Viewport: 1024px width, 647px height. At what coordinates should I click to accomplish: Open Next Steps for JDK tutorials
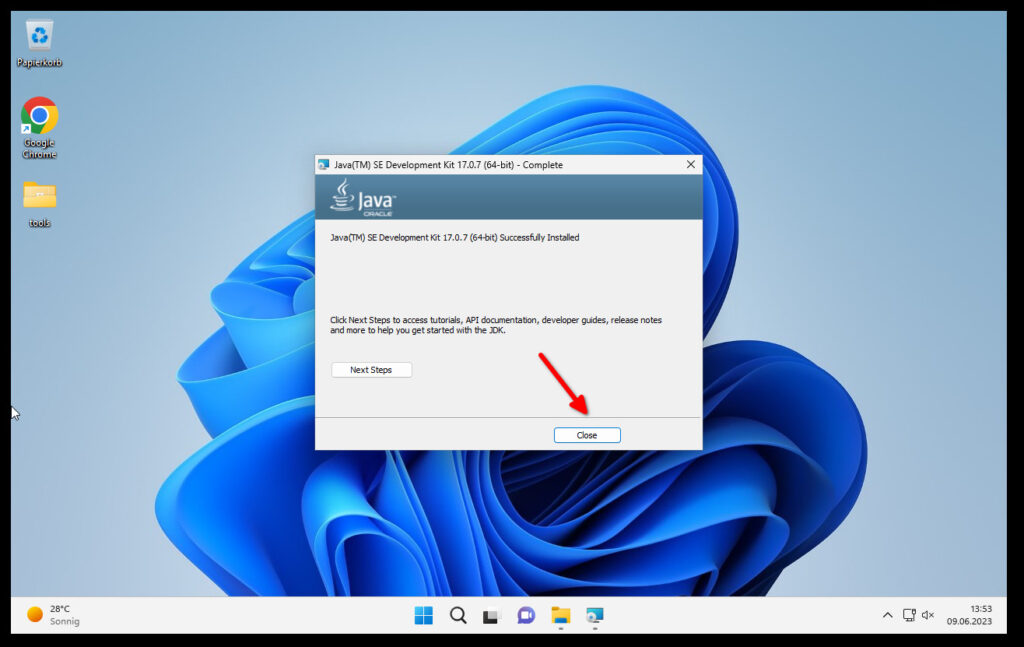point(372,370)
